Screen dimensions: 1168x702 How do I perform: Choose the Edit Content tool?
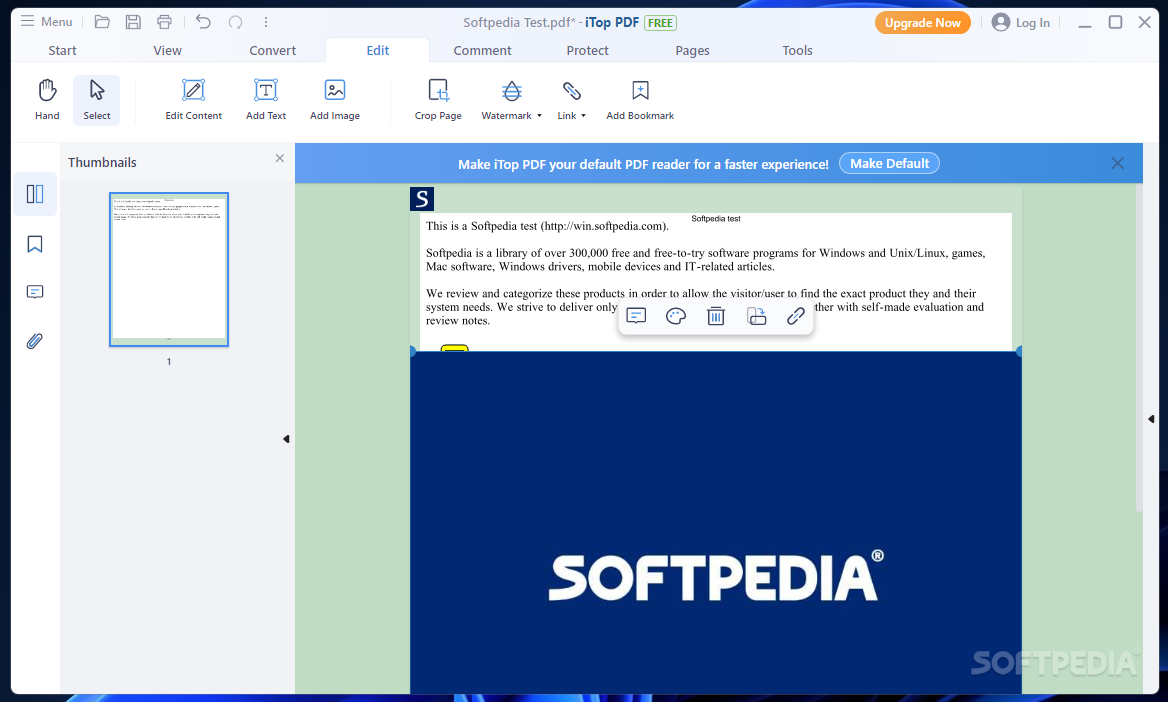pos(194,99)
